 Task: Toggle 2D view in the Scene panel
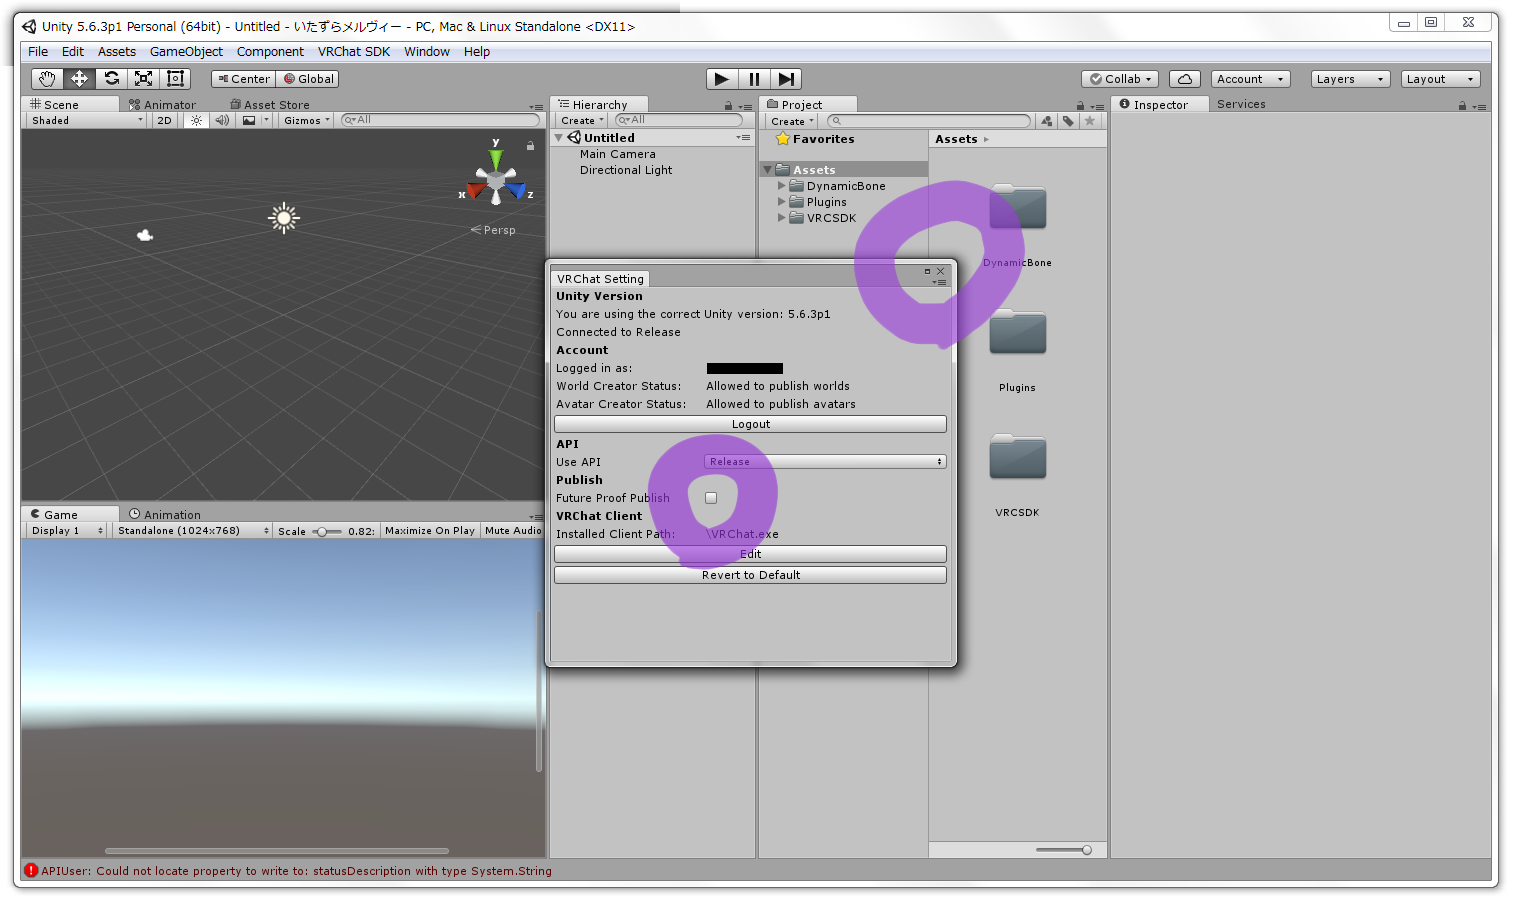[164, 120]
